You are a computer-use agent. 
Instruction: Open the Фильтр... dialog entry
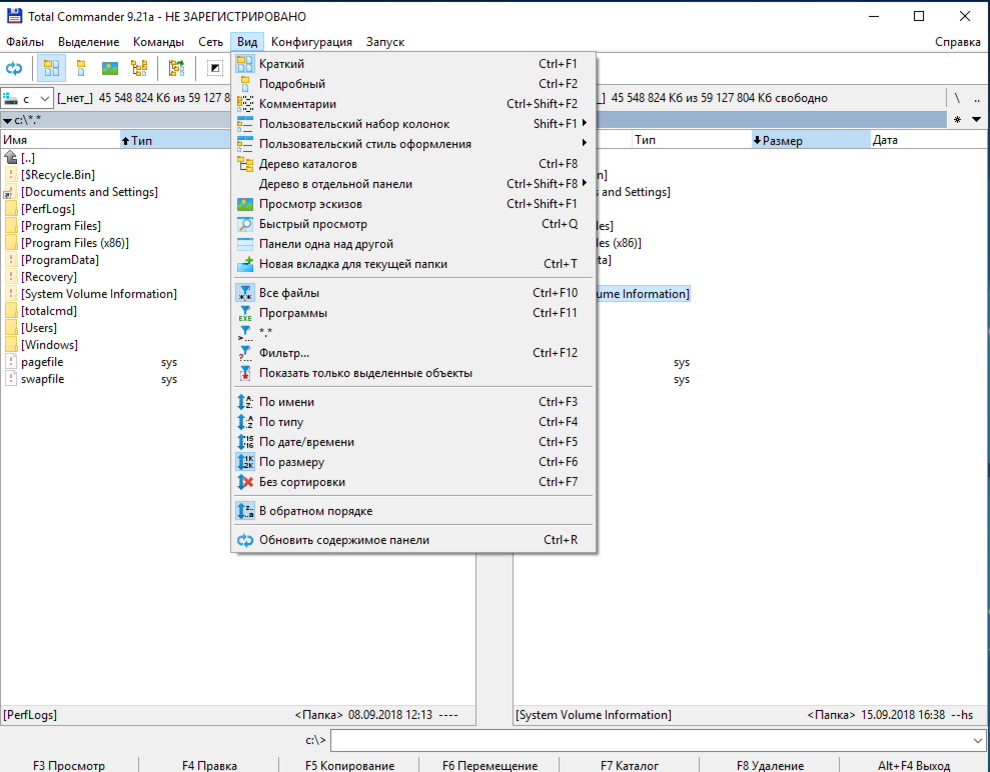tap(414, 353)
